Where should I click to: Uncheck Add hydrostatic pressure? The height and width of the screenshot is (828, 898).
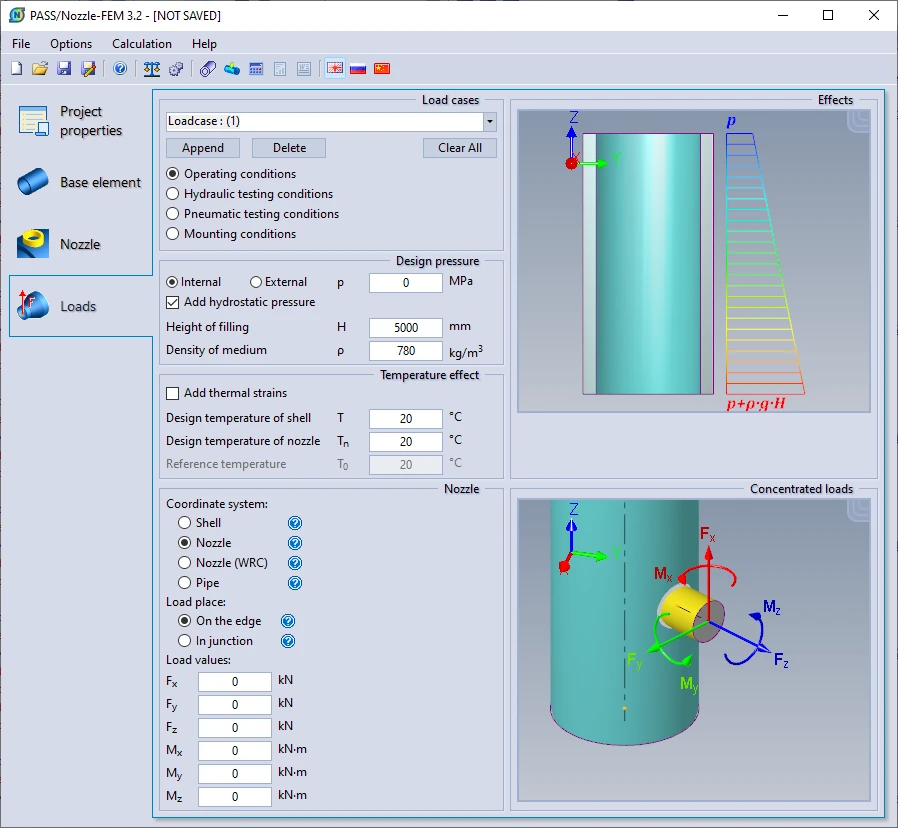coord(173,302)
